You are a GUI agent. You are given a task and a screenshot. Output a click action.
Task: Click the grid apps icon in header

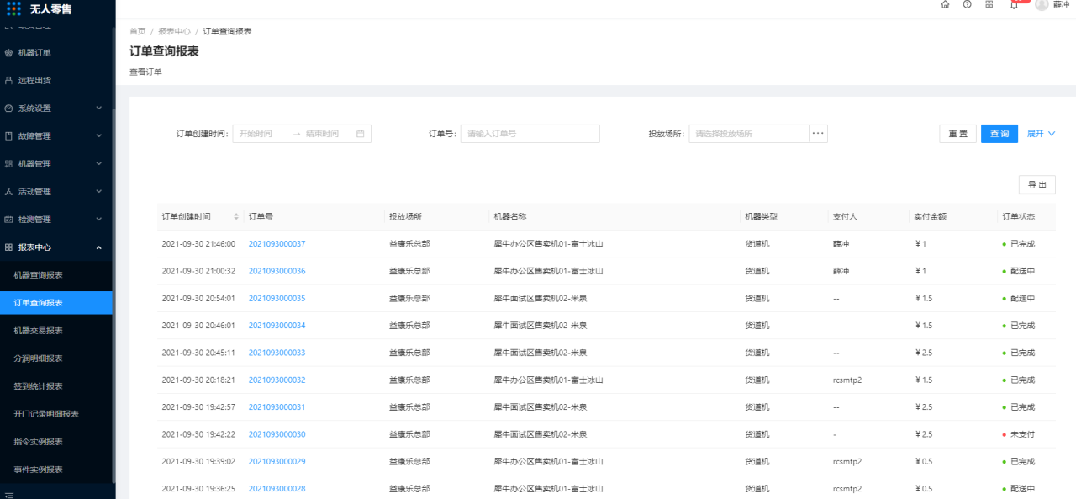coord(989,4)
